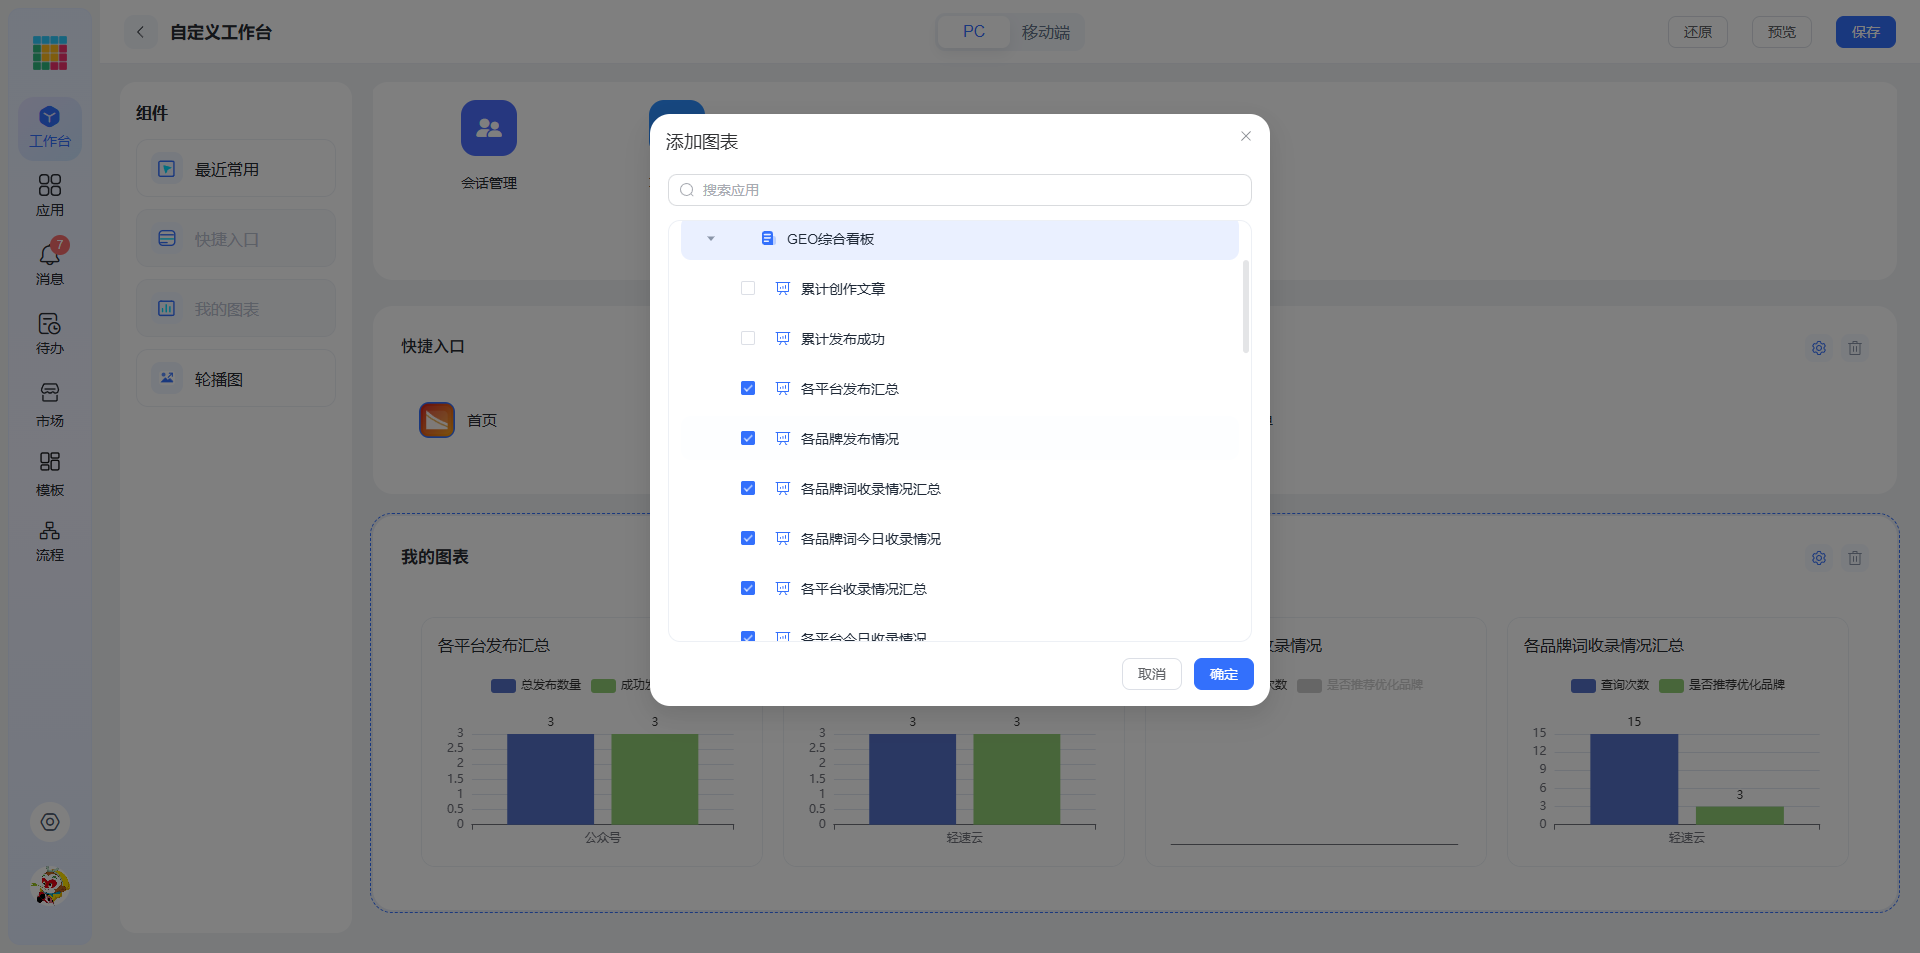This screenshot has width=1920, height=953.
Task: Select the 最近常用 component
Action: (x=236, y=169)
